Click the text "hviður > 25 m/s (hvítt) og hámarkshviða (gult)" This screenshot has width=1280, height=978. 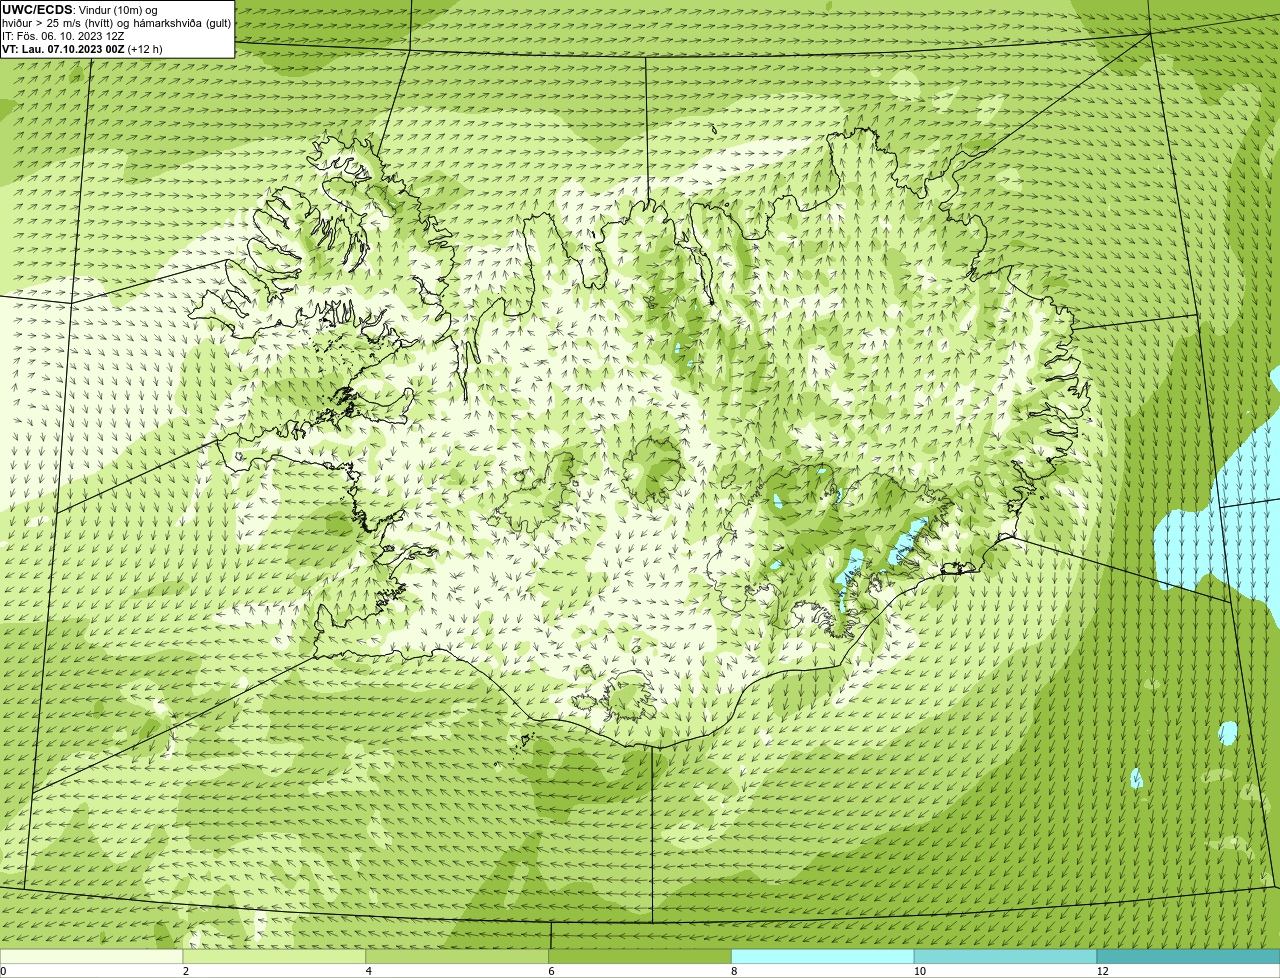point(116,23)
